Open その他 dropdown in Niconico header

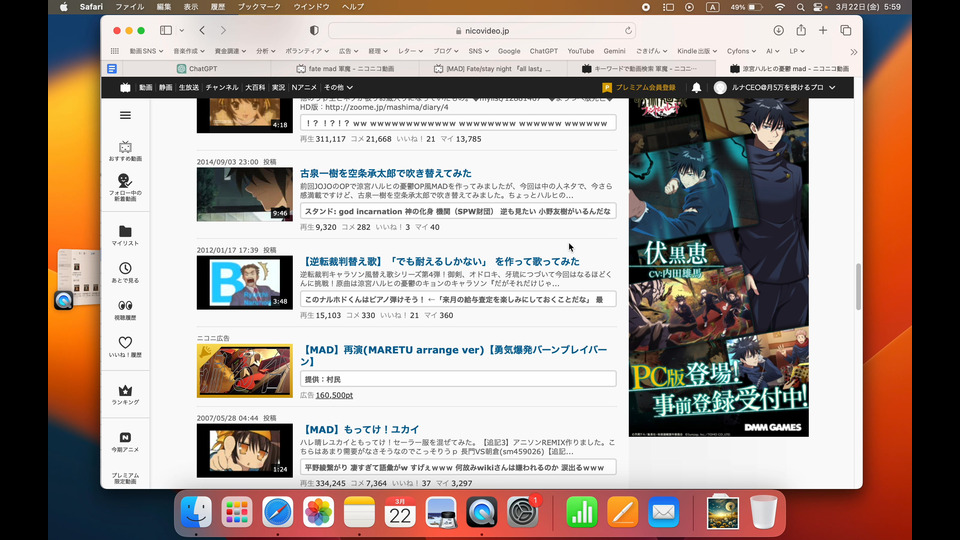339,88
